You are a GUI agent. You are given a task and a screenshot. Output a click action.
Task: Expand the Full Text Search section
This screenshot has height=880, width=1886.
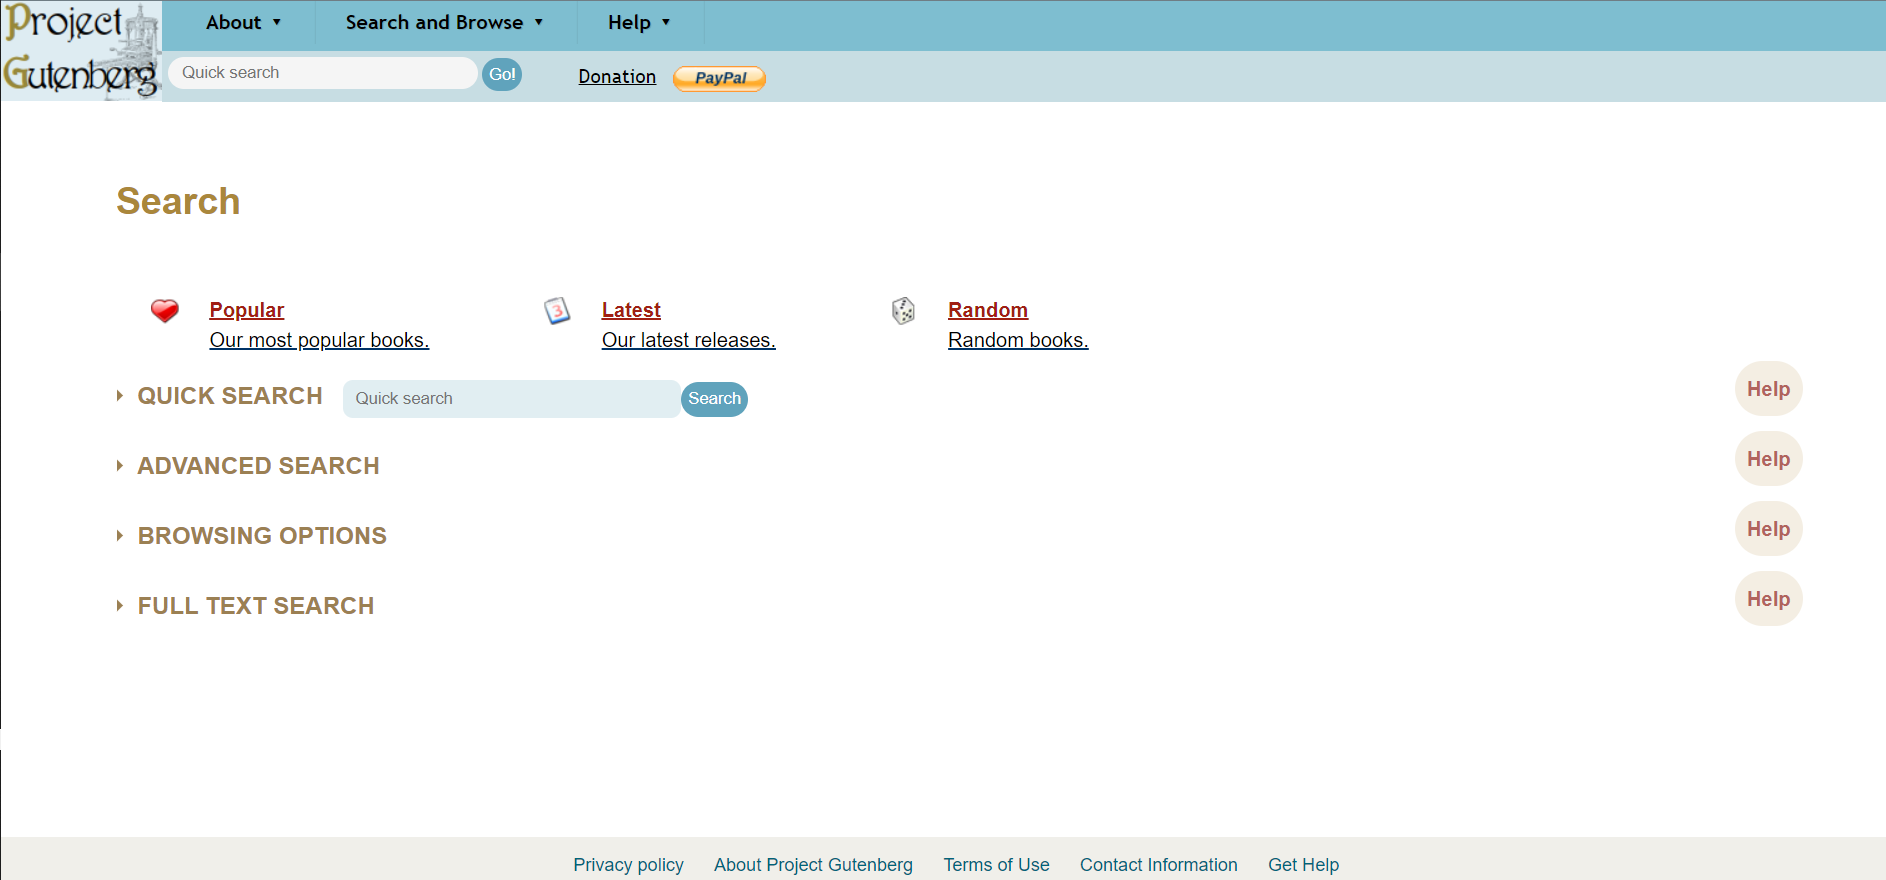click(255, 606)
